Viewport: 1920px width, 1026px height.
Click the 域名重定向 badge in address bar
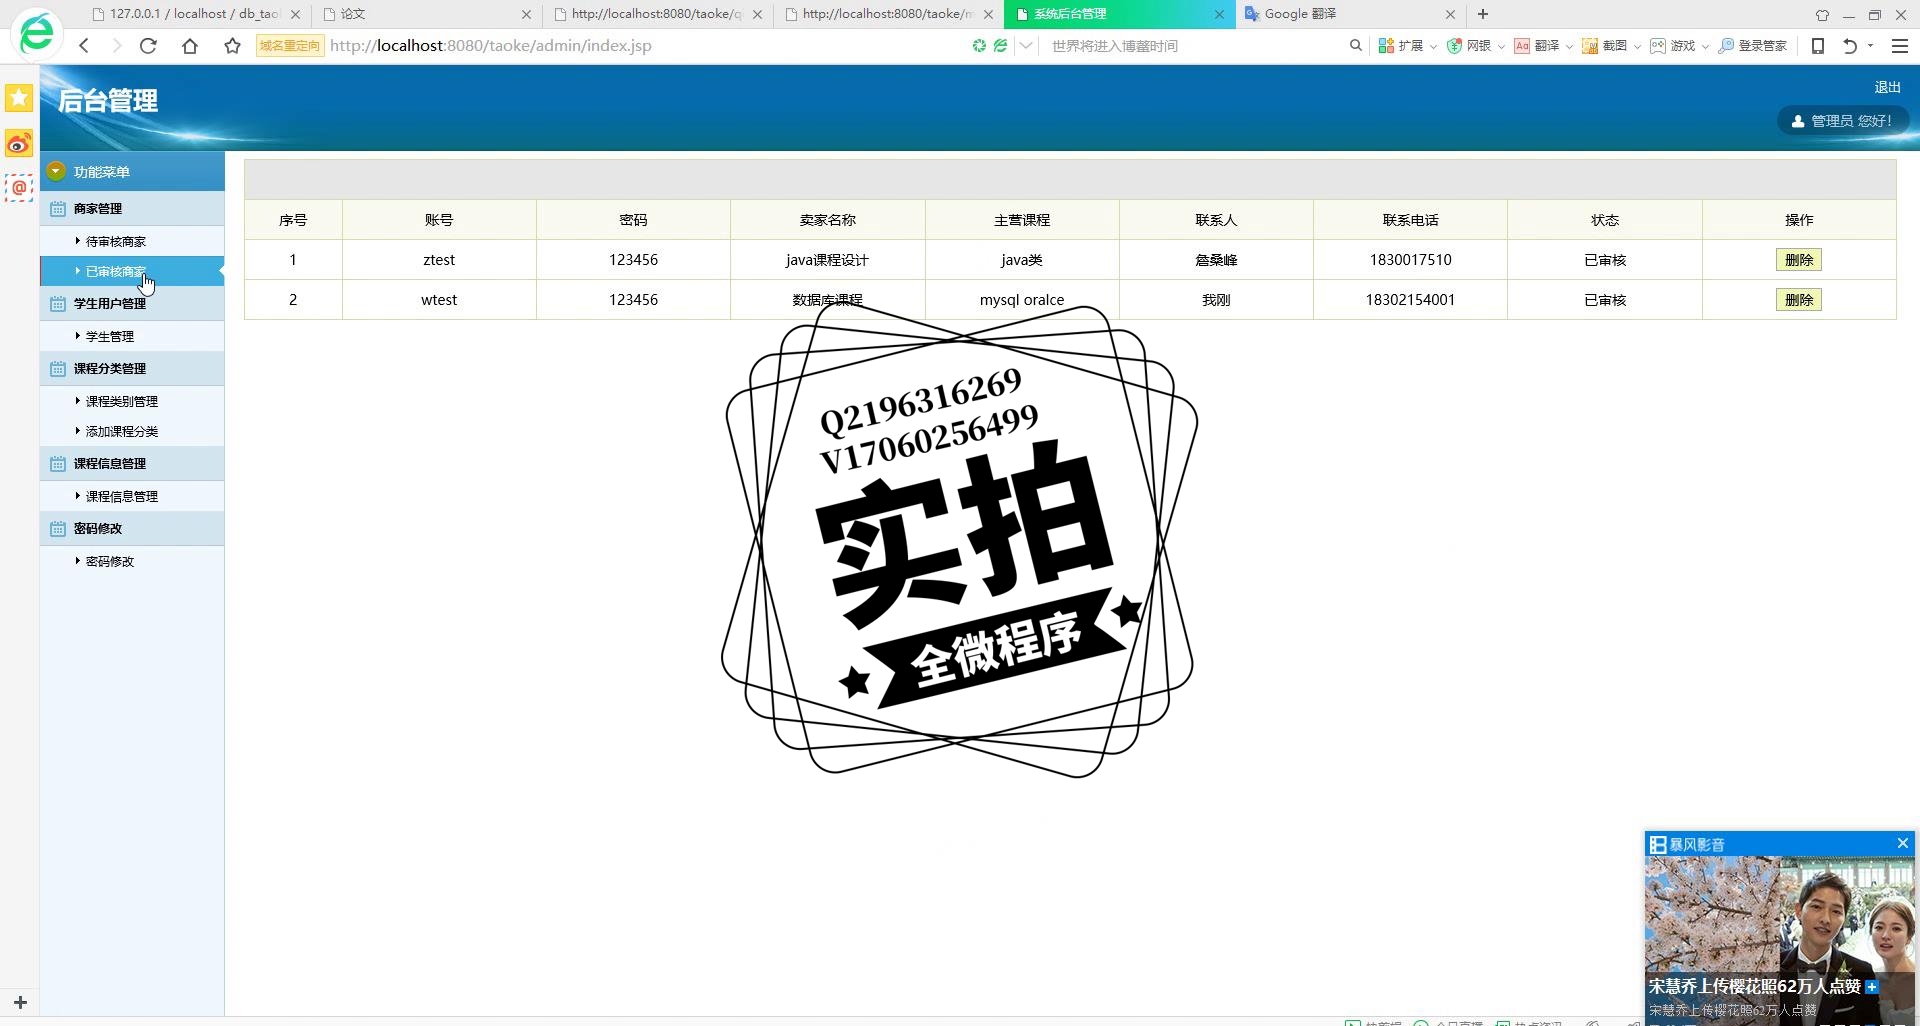point(290,46)
